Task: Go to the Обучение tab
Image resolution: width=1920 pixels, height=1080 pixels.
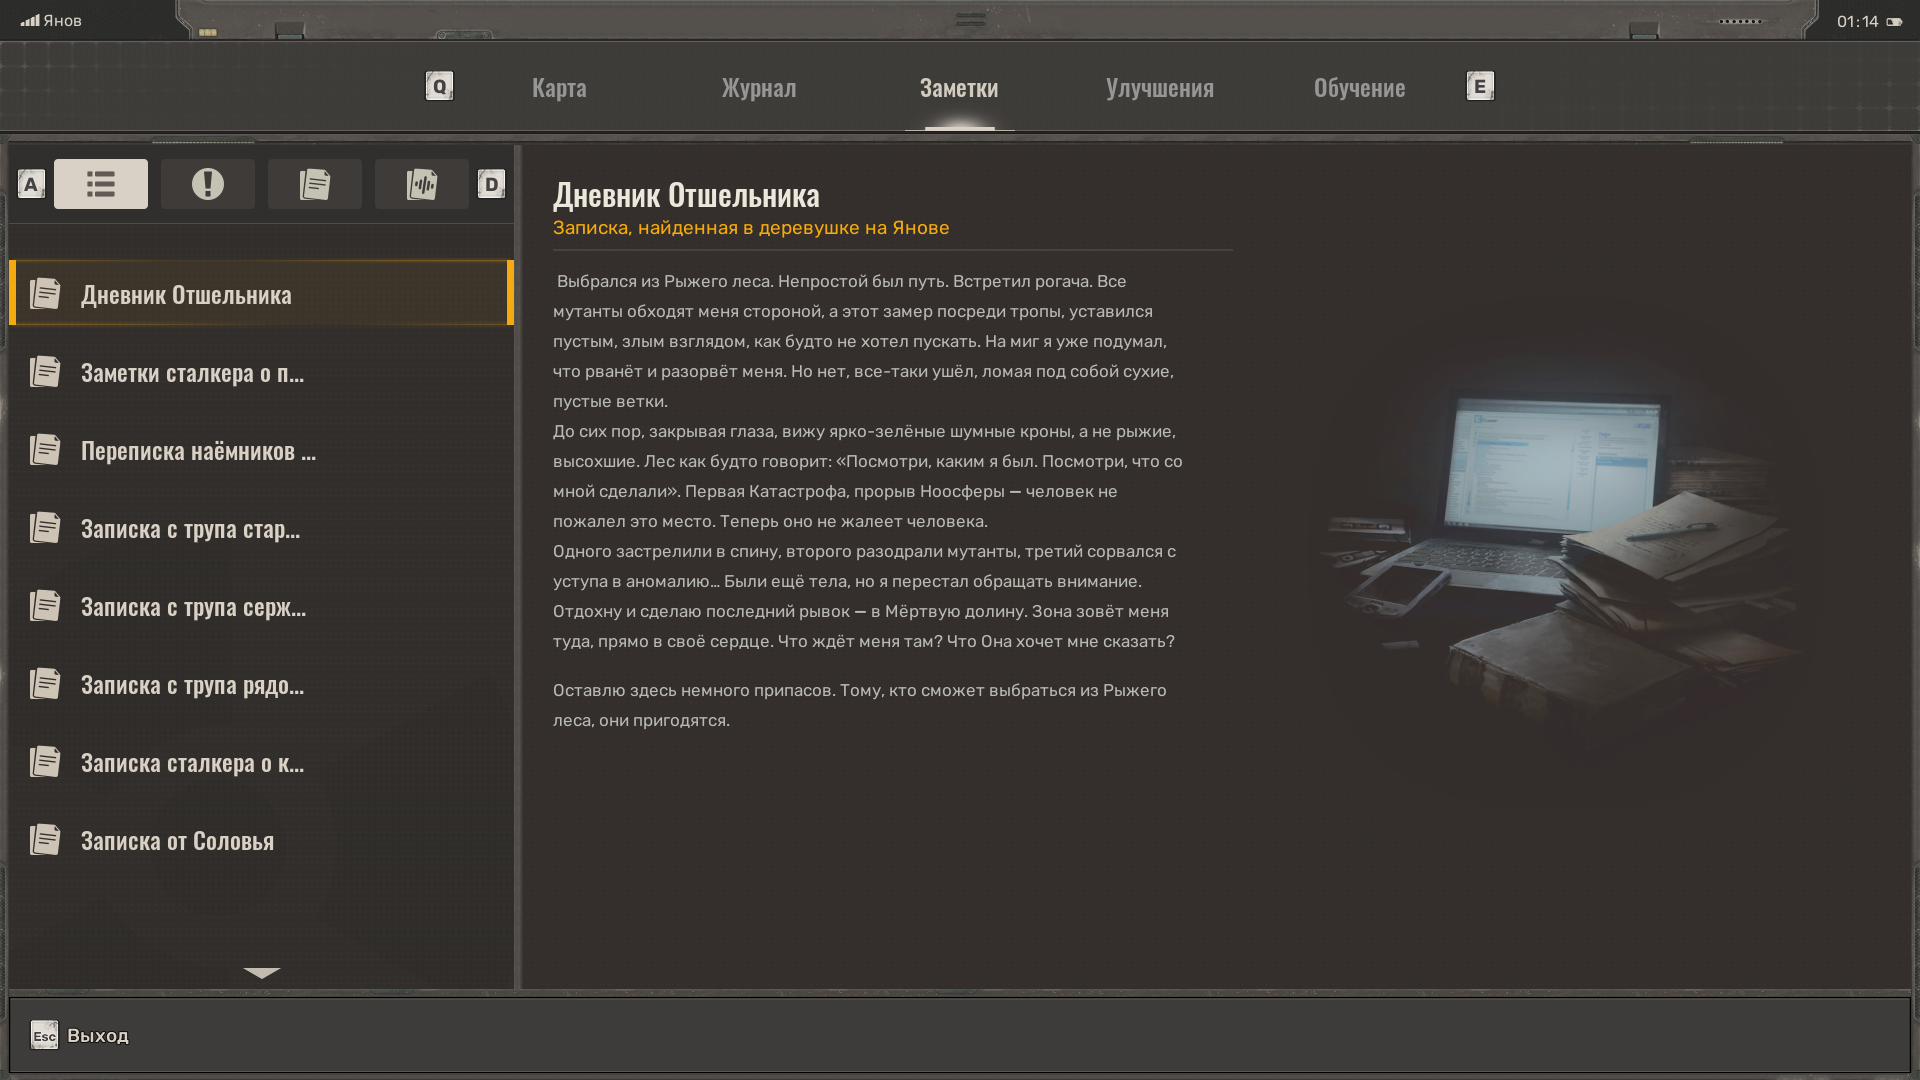Action: click(1359, 88)
